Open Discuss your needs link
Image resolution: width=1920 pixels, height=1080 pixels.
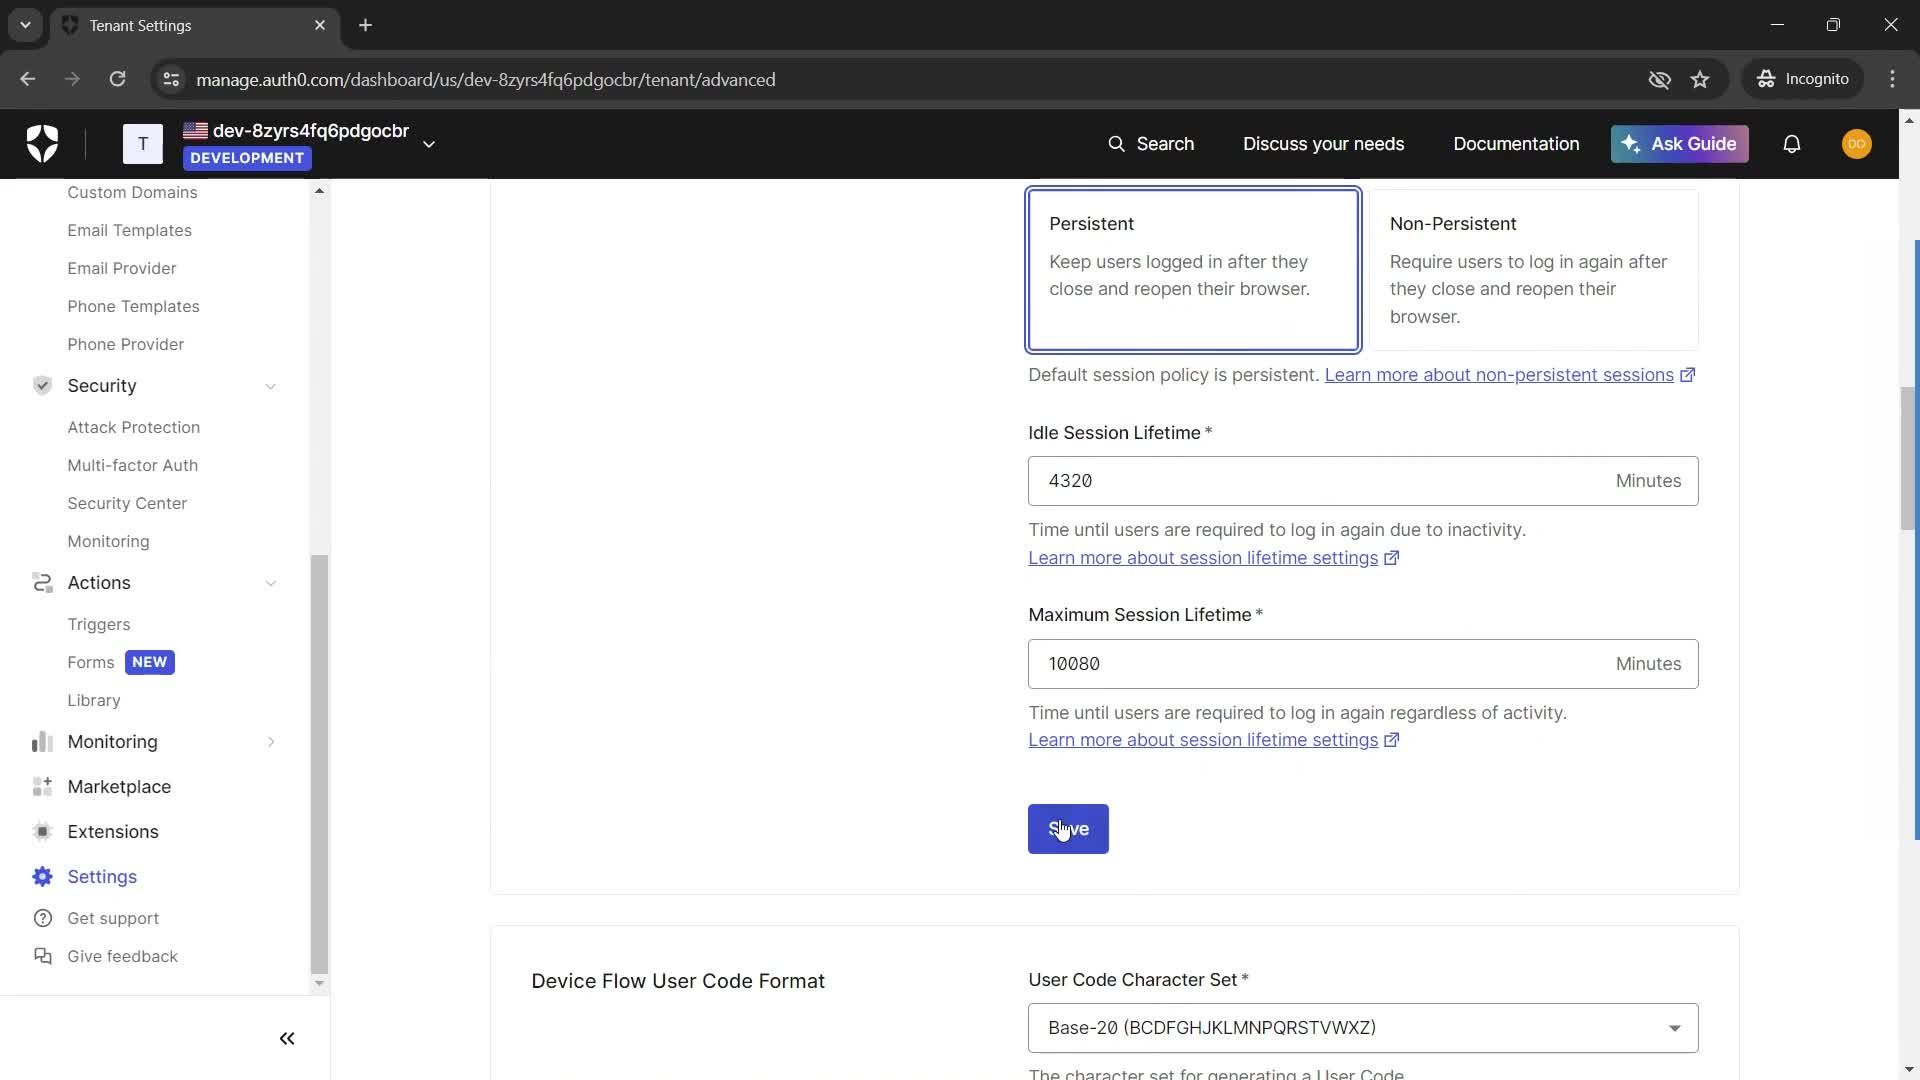[x=1323, y=144]
